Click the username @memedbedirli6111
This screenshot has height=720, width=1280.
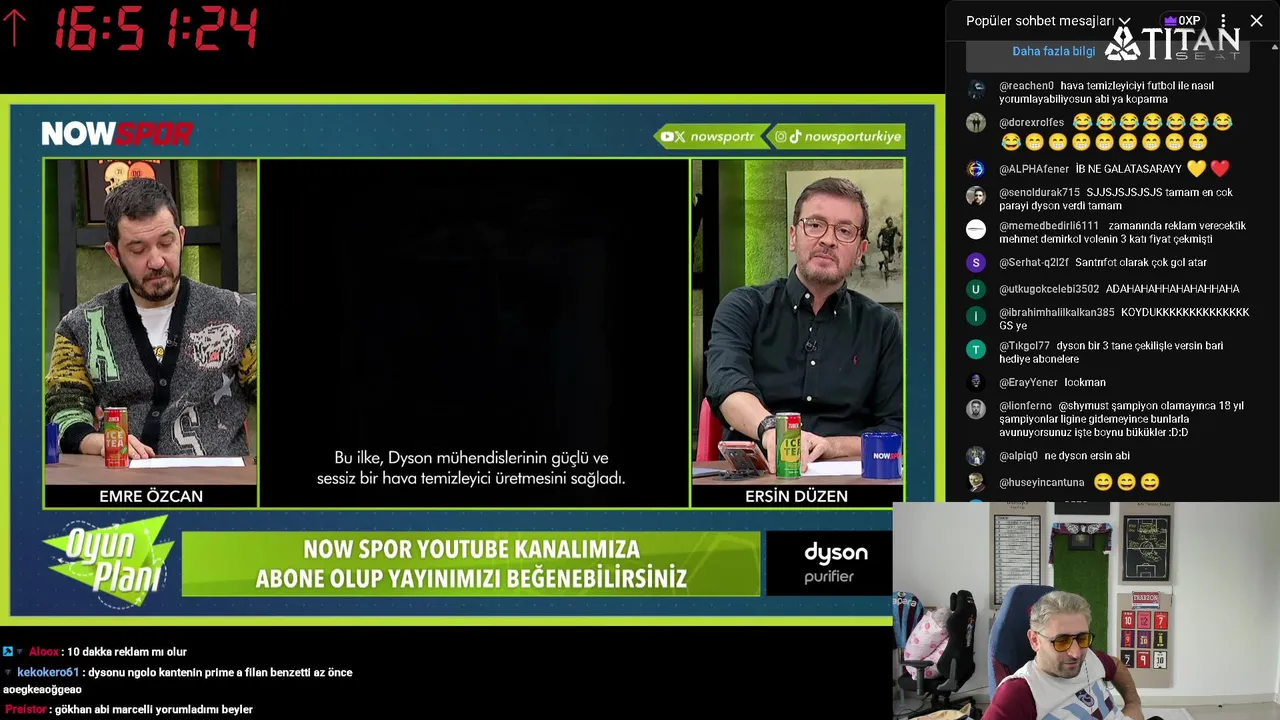(x=1048, y=226)
